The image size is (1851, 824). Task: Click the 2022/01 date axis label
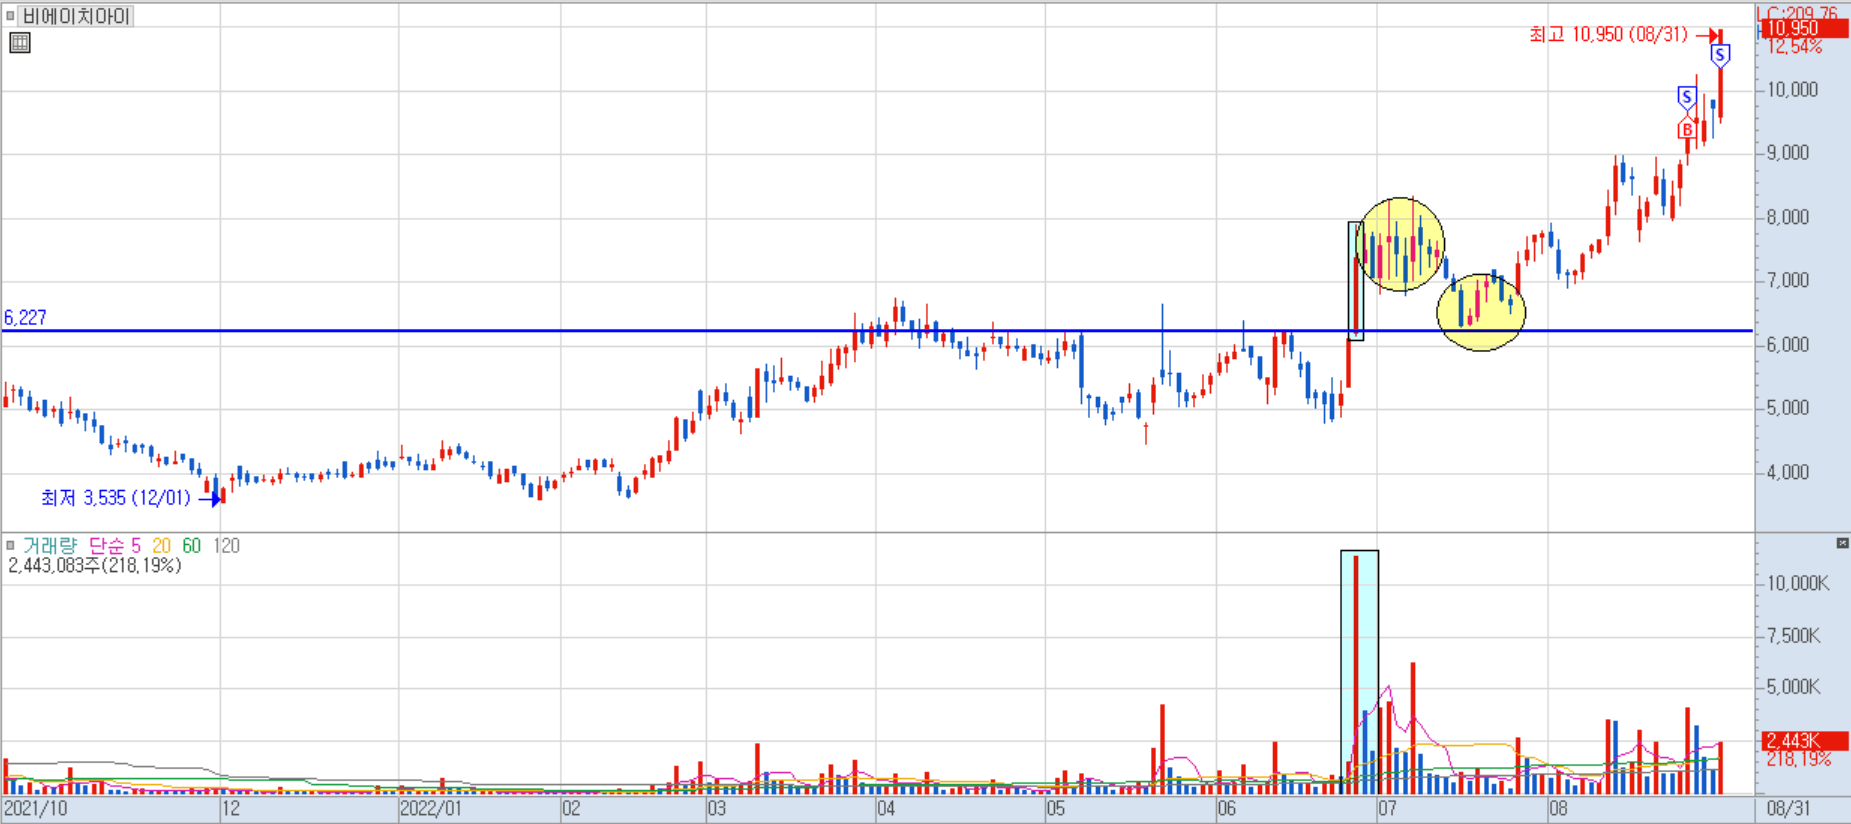431,809
